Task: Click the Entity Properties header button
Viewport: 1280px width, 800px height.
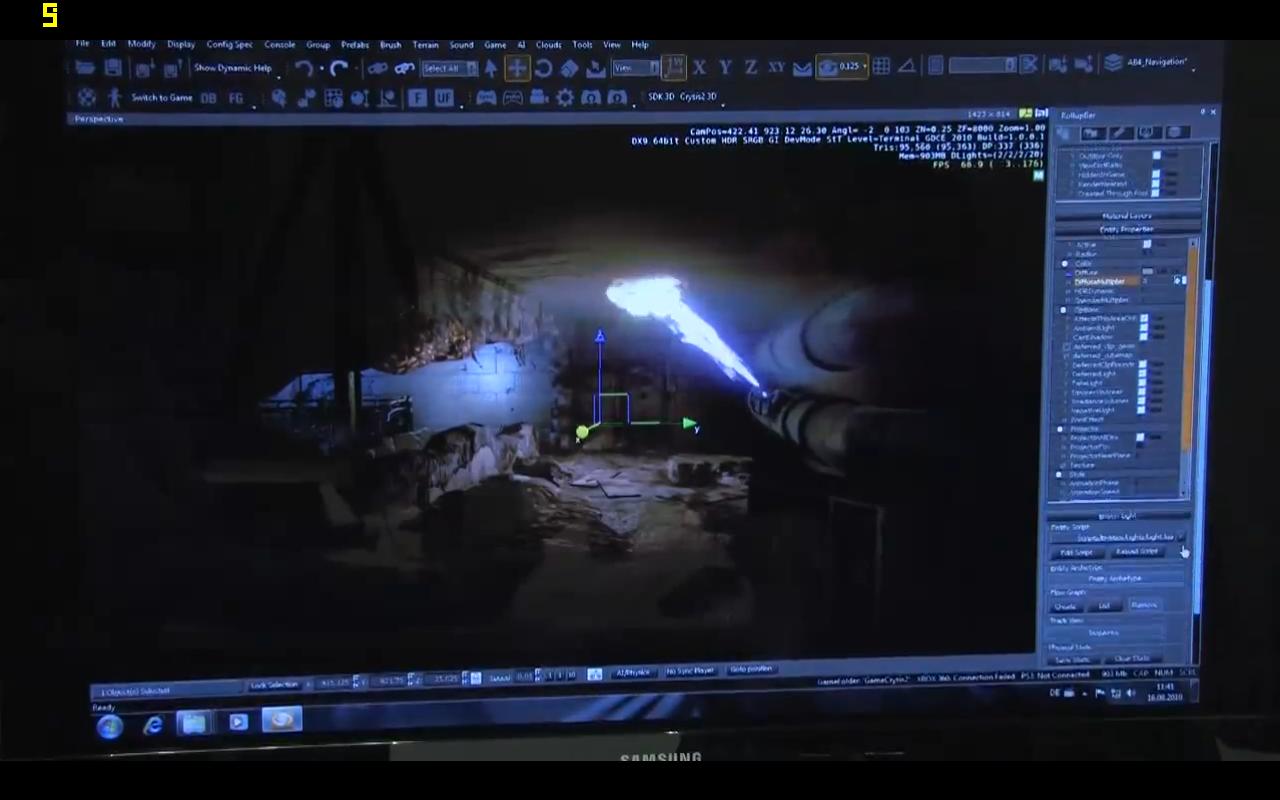Action: tap(1126, 229)
